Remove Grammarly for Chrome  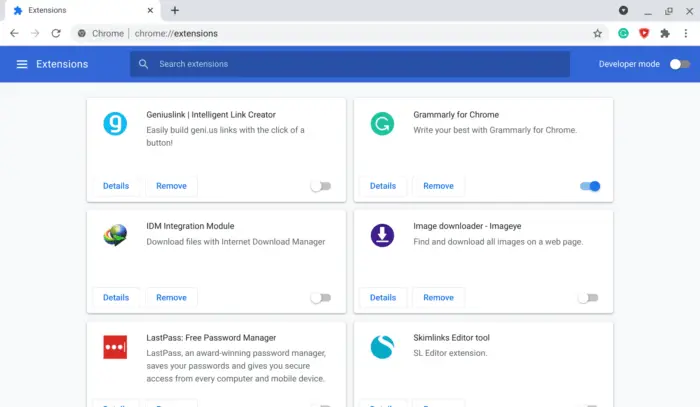pyautogui.click(x=438, y=186)
